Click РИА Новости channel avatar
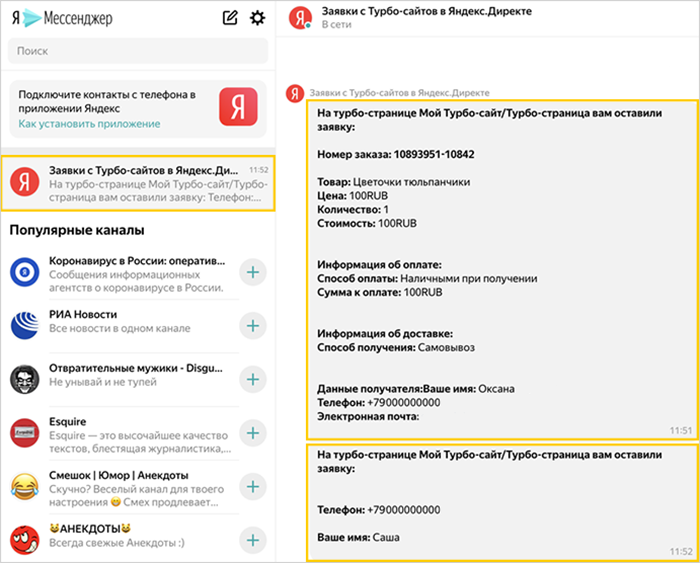Screen dimensions: 700x563 [x=24, y=326]
